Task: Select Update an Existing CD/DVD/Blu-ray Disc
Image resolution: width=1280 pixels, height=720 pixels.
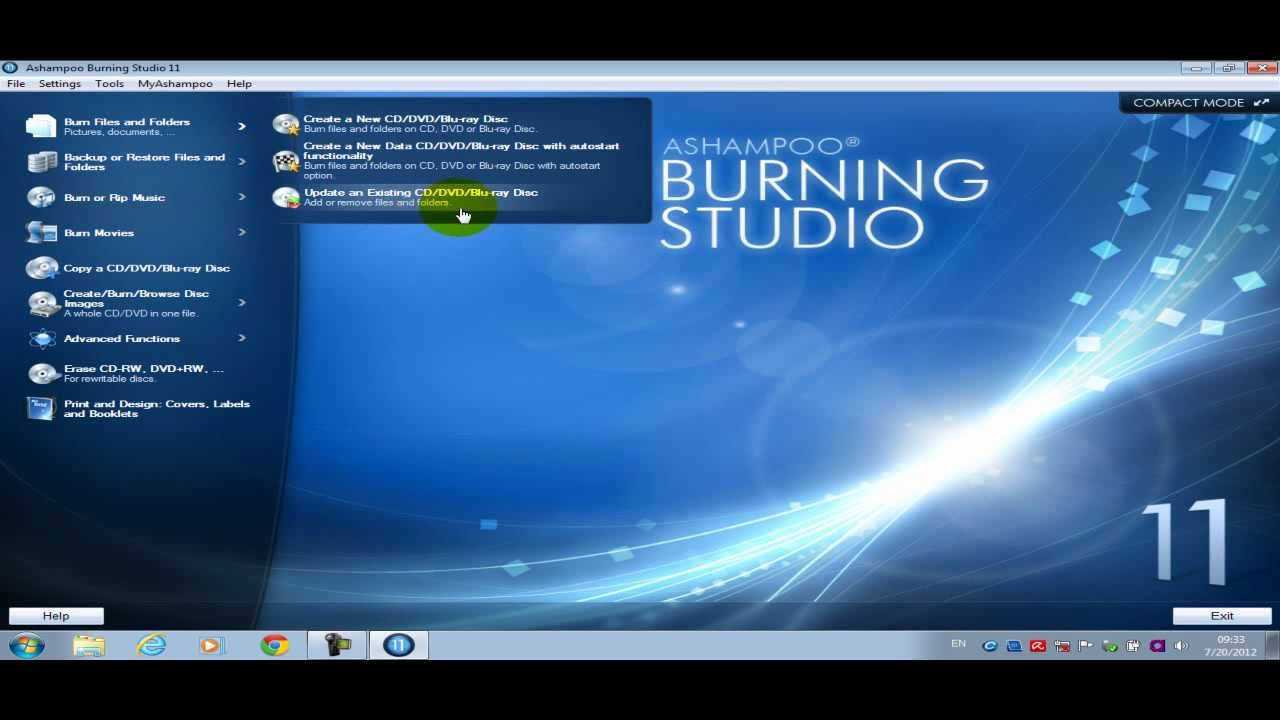Action: pyautogui.click(x=421, y=192)
